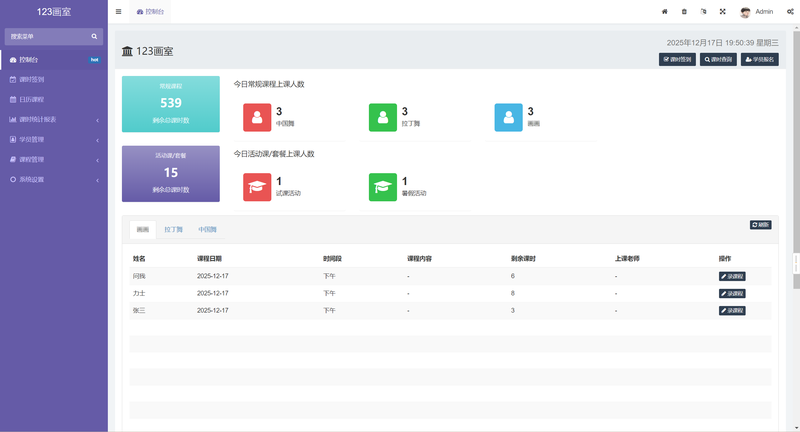The width and height of the screenshot is (800, 432).
Task: Open the settings gears icon at top right
Action: click(790, 12)
